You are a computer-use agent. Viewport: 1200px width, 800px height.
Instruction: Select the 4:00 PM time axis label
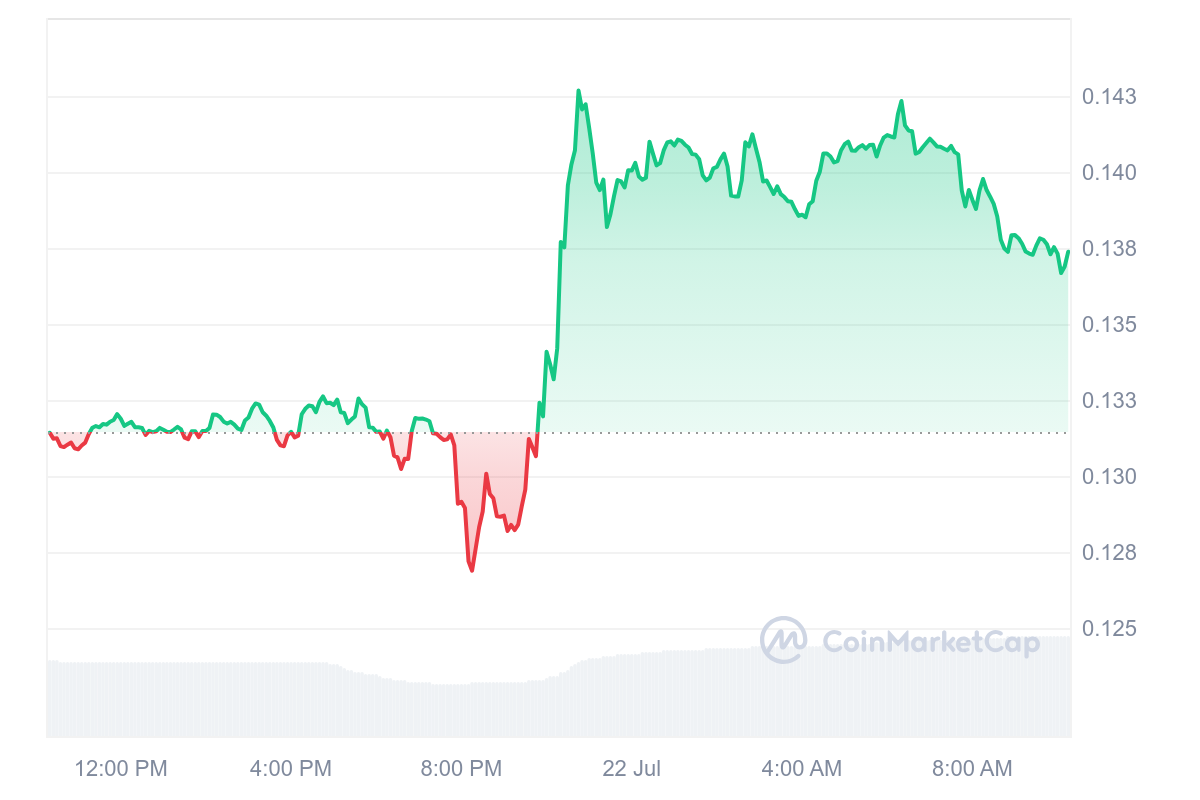click(291, 768)
